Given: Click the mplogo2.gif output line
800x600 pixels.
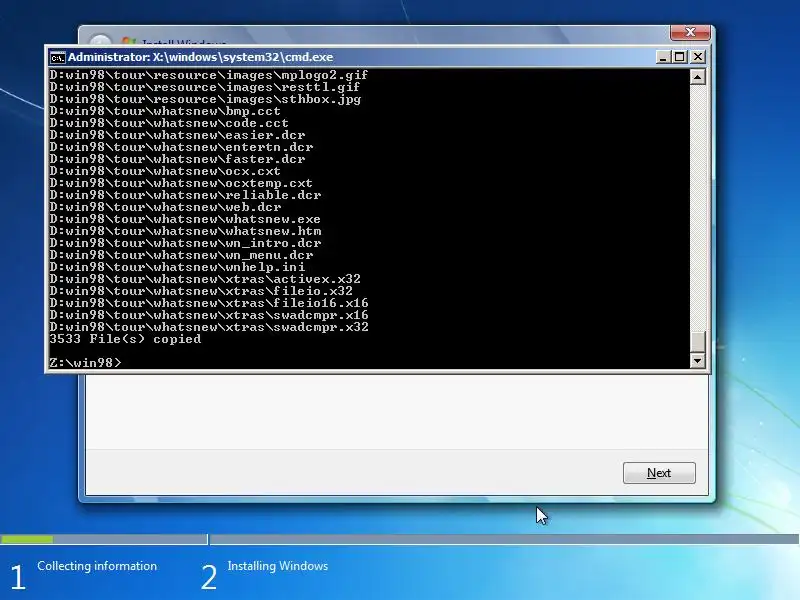Looking at the screenshot, I should [x=209, y=76].
